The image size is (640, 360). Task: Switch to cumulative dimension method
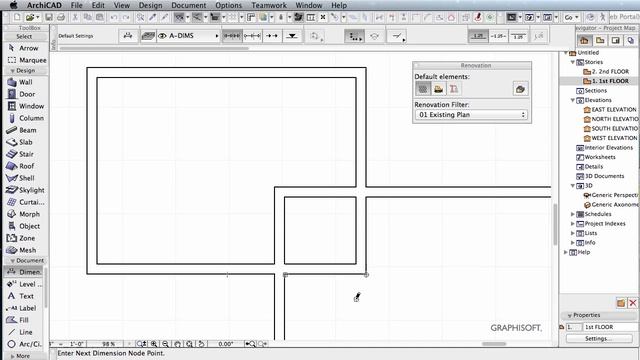252,36
